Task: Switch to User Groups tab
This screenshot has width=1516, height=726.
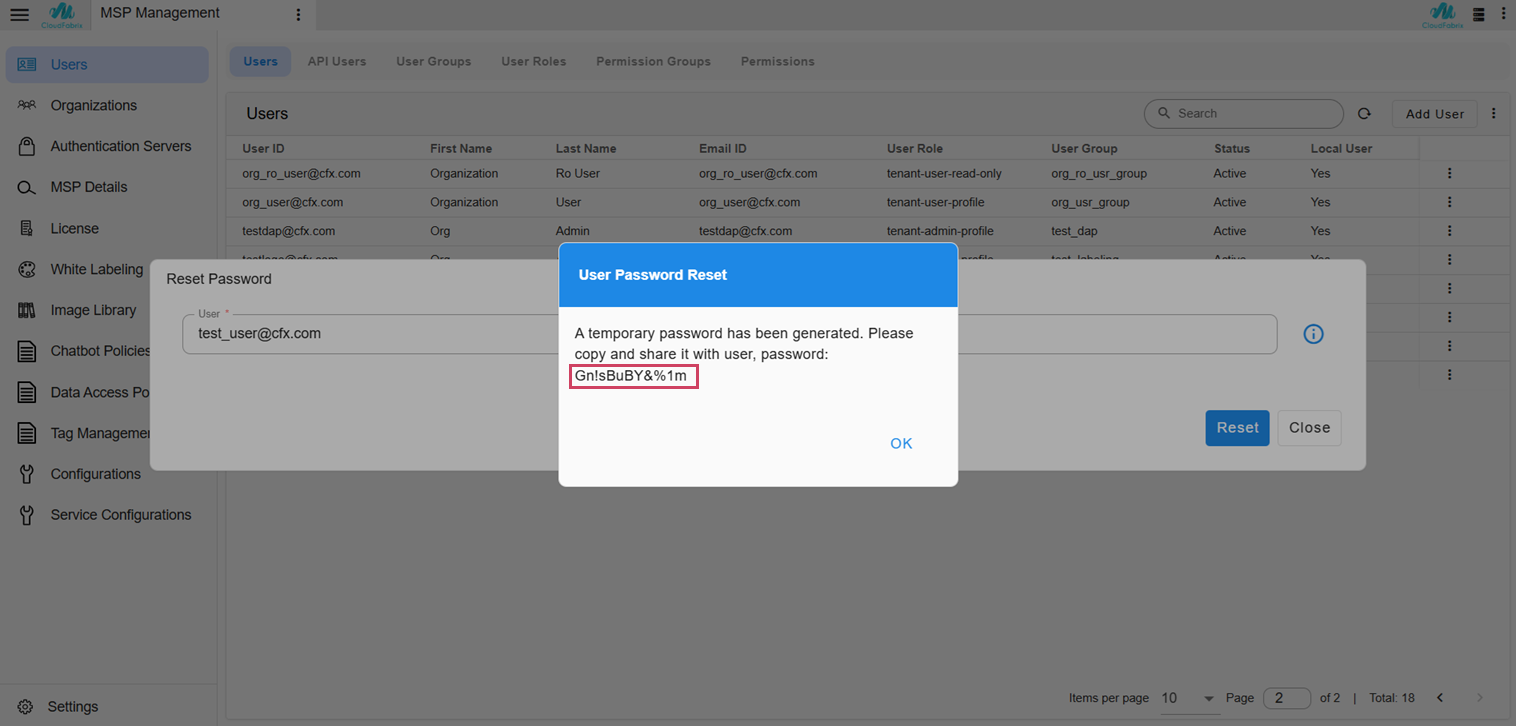Action: [x=433, y=61]
